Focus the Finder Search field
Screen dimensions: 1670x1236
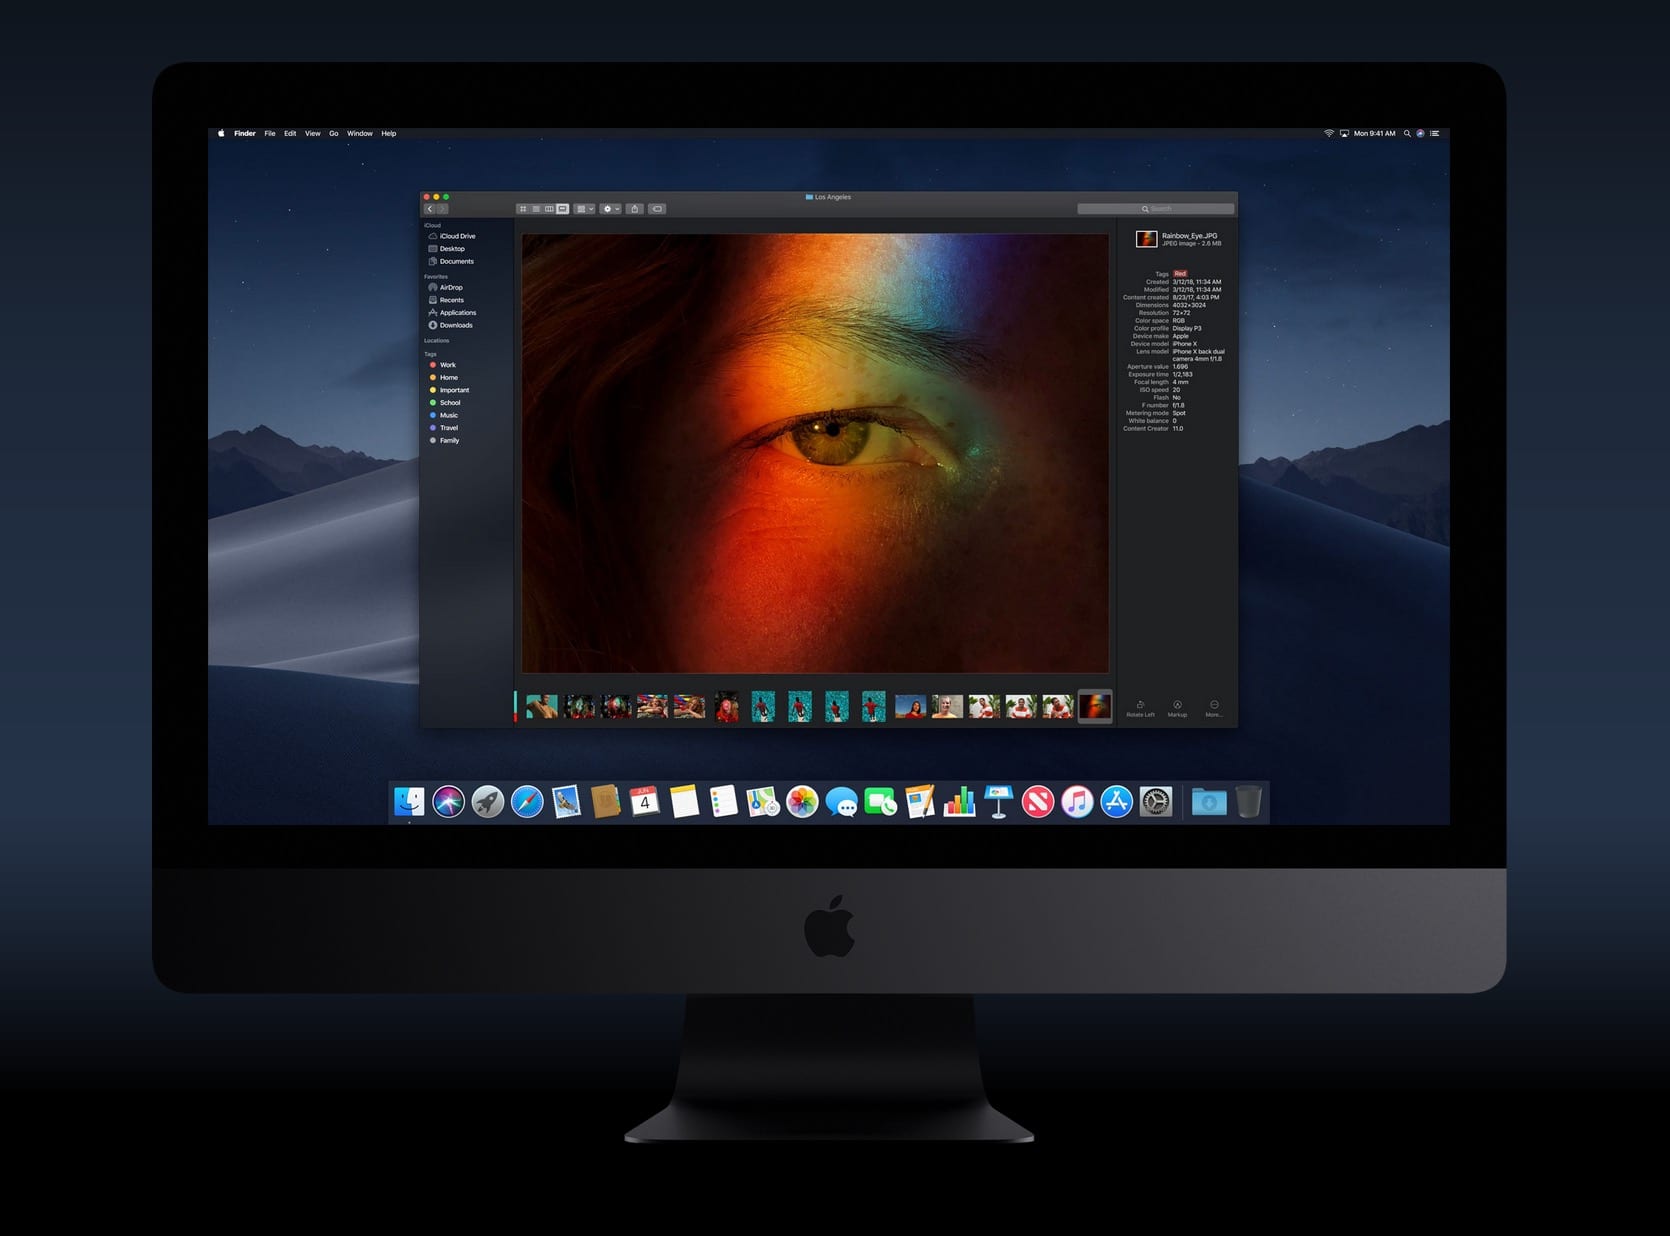click(x=1155, y=209)
